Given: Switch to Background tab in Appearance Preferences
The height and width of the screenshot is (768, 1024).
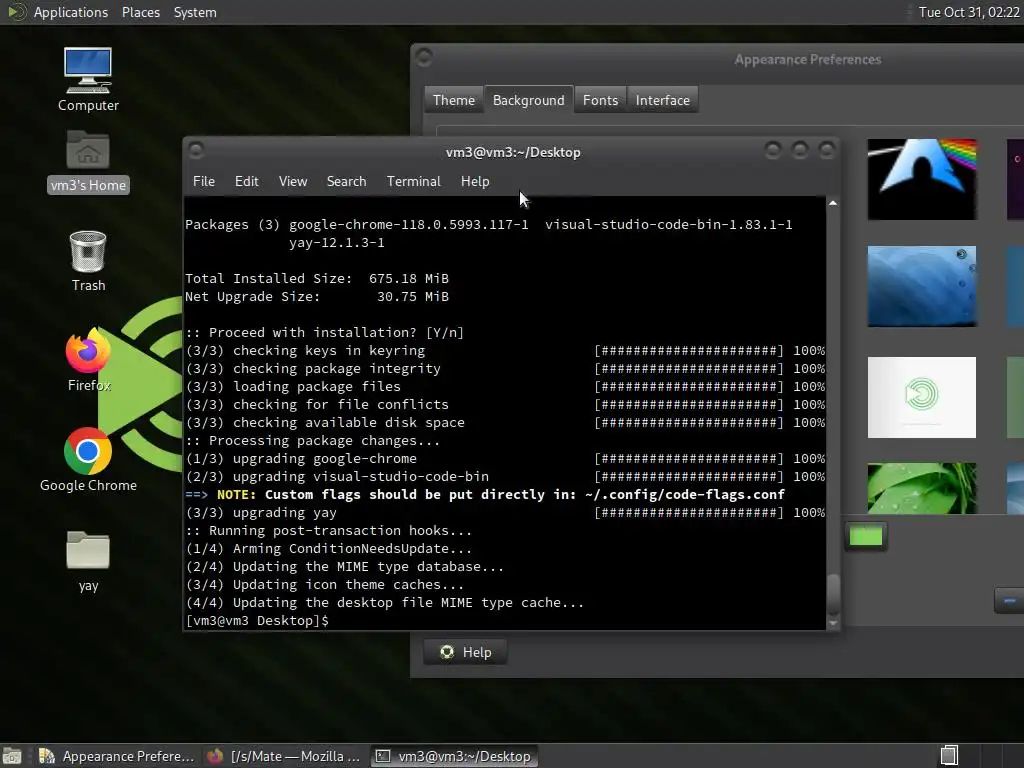Looking at the screenshot, I should [x=528, y=100].
